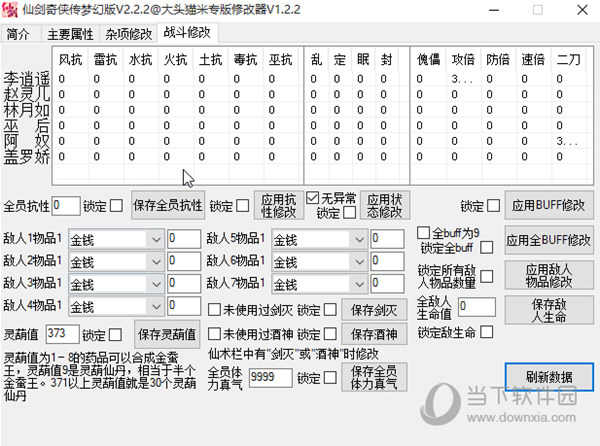Image resolution: width=600 pixels, height=446 pixels.
Task: Focus the 全员抗性 input field
Action: tap(66, 206)
